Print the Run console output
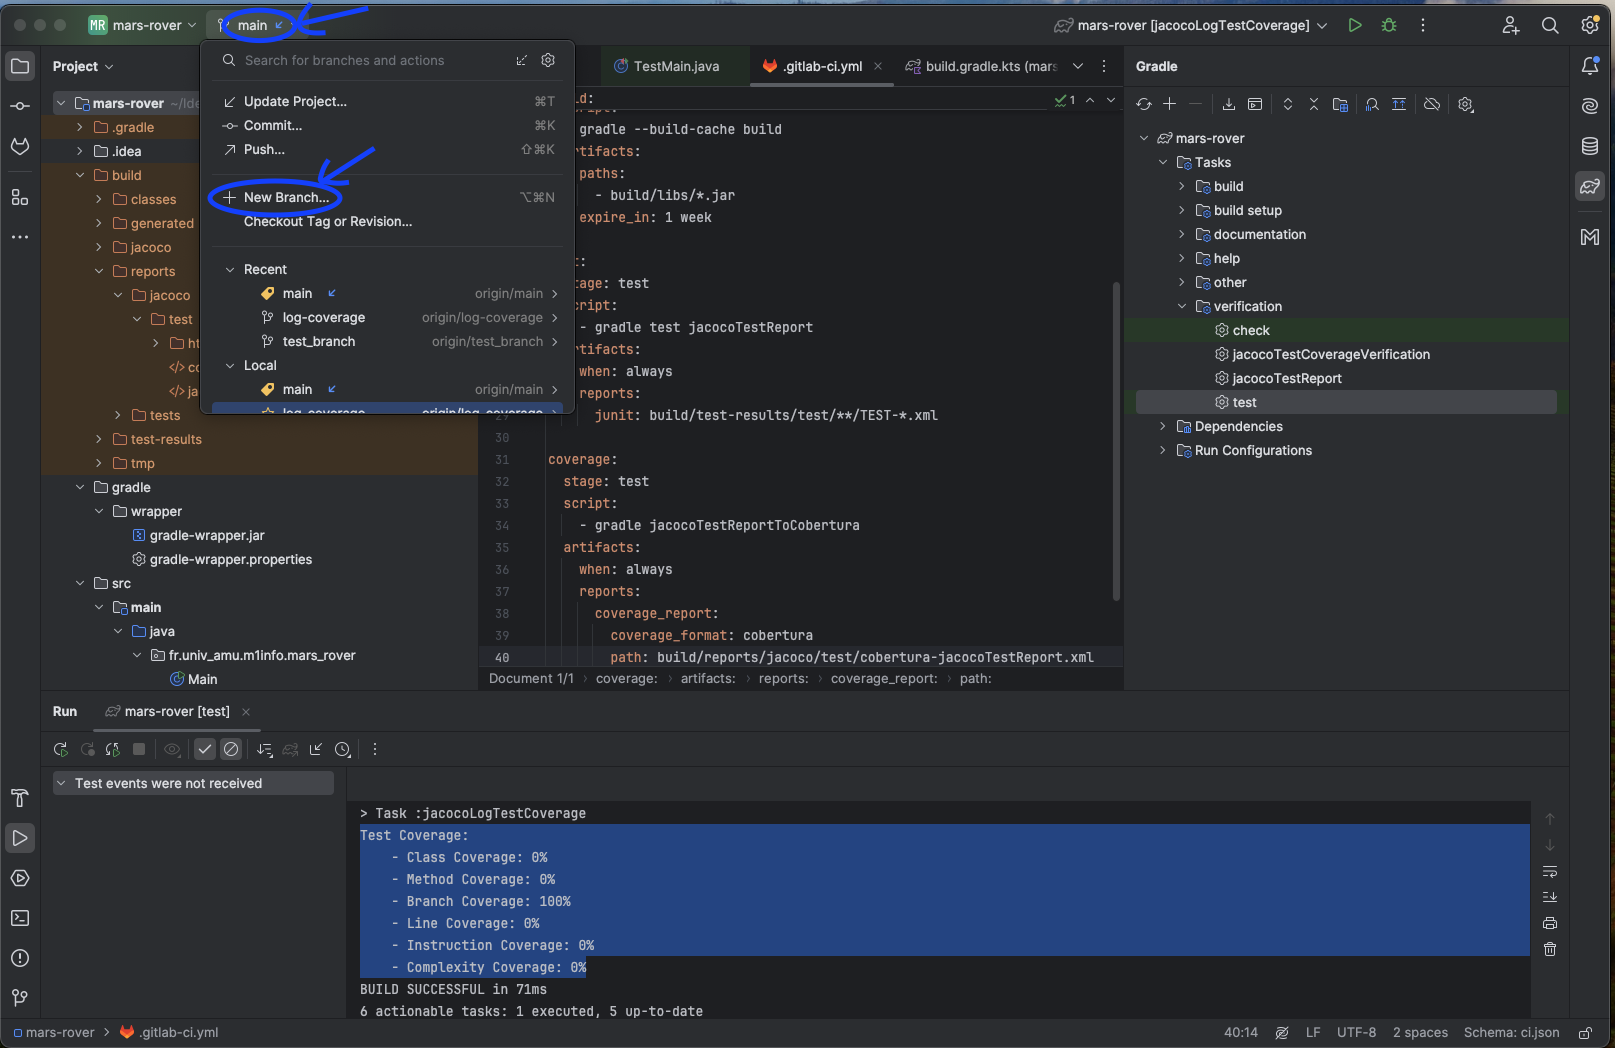Screen dimensions: 1615x1048 point(1550,923)
